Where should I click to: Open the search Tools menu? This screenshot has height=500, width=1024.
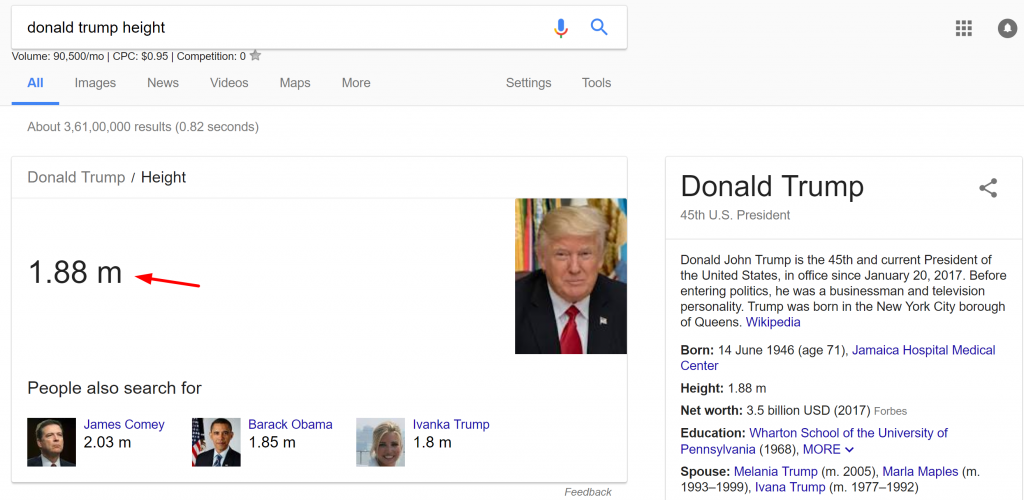point(596,83)
